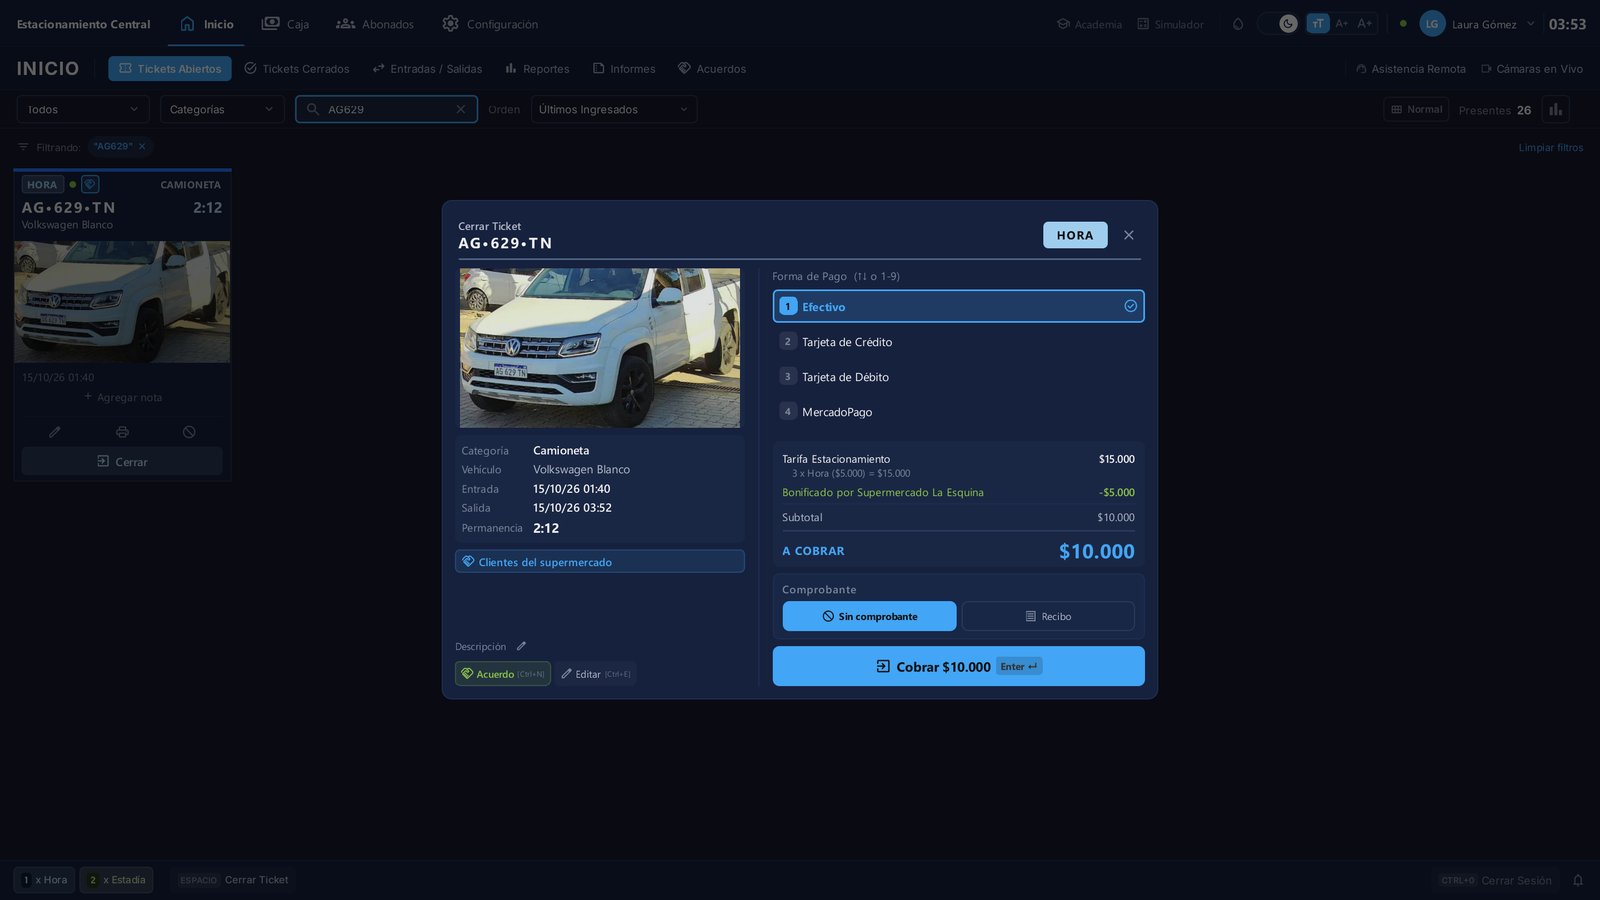
Task: Choose MercadoPago as payment method
Action: click(958, 412)
